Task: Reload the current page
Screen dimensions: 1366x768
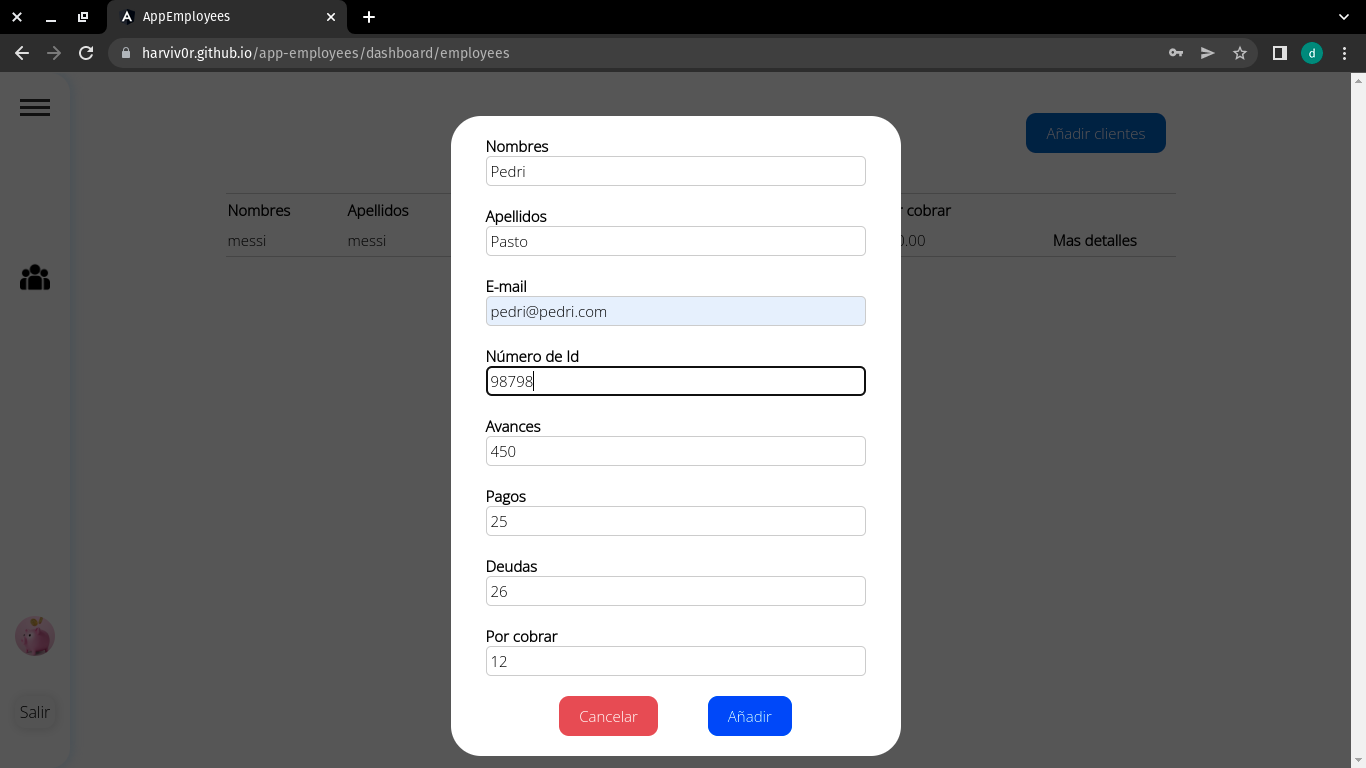Action: [x=86, y=53]
